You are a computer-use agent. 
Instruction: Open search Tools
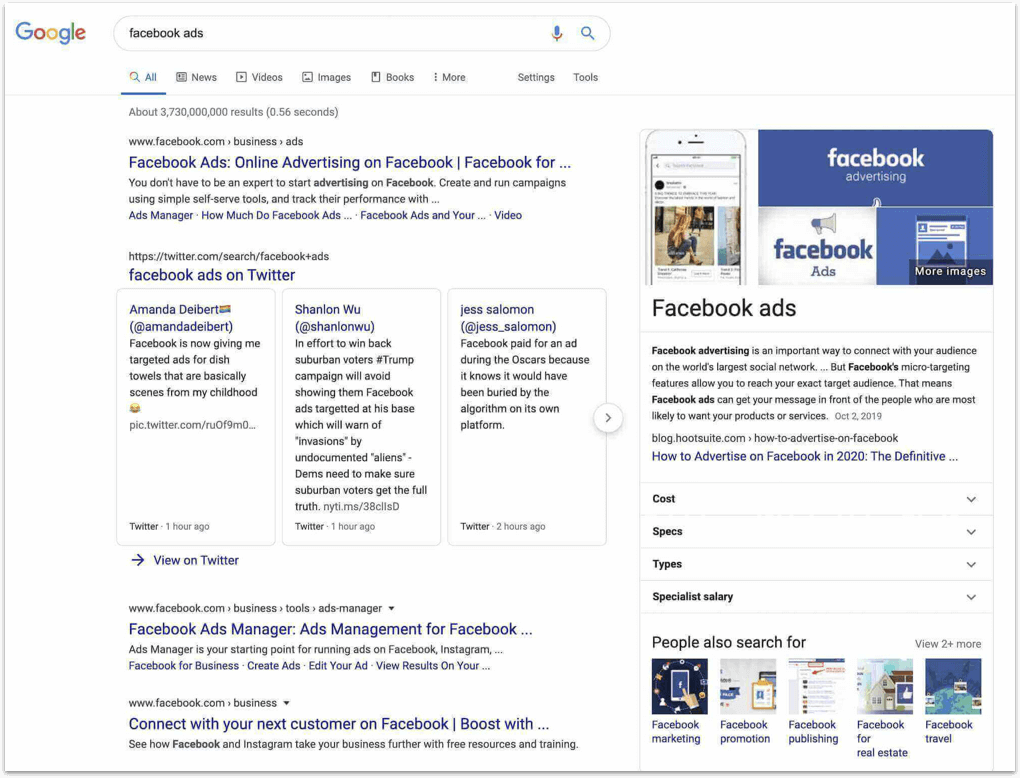click(x=585, y=77)
